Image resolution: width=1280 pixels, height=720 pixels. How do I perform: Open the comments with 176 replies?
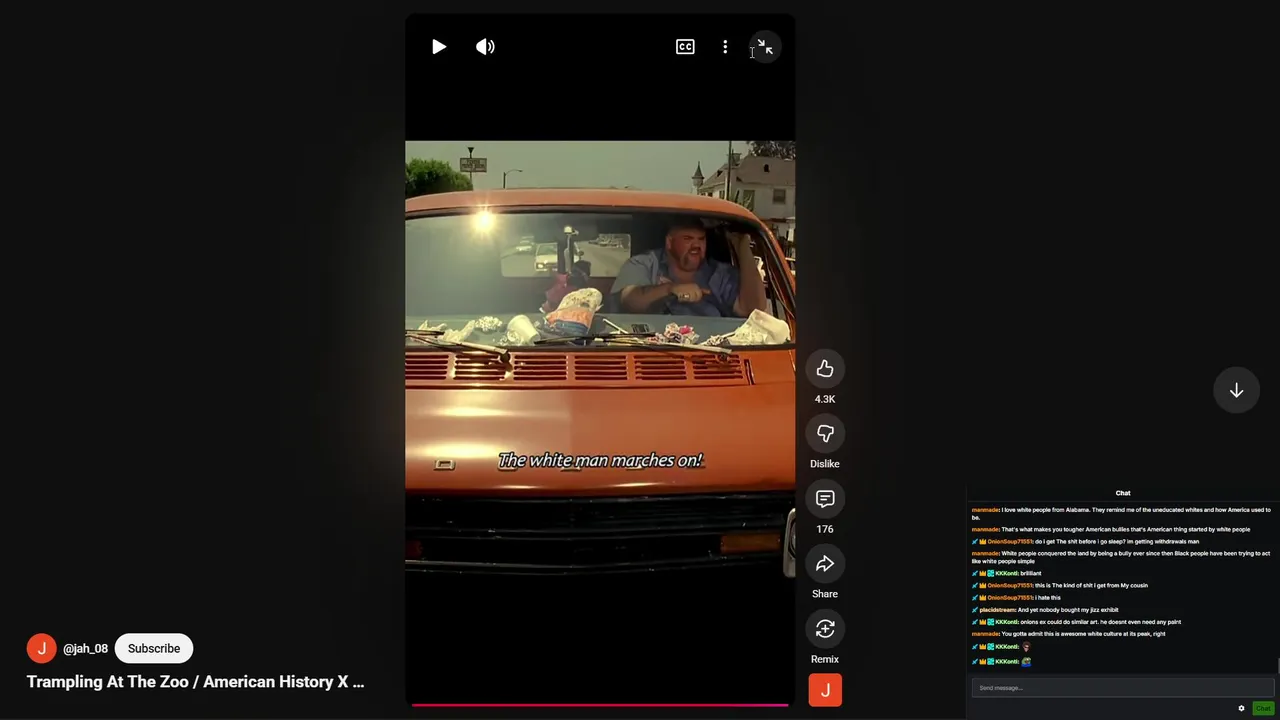tap(825, 499)
